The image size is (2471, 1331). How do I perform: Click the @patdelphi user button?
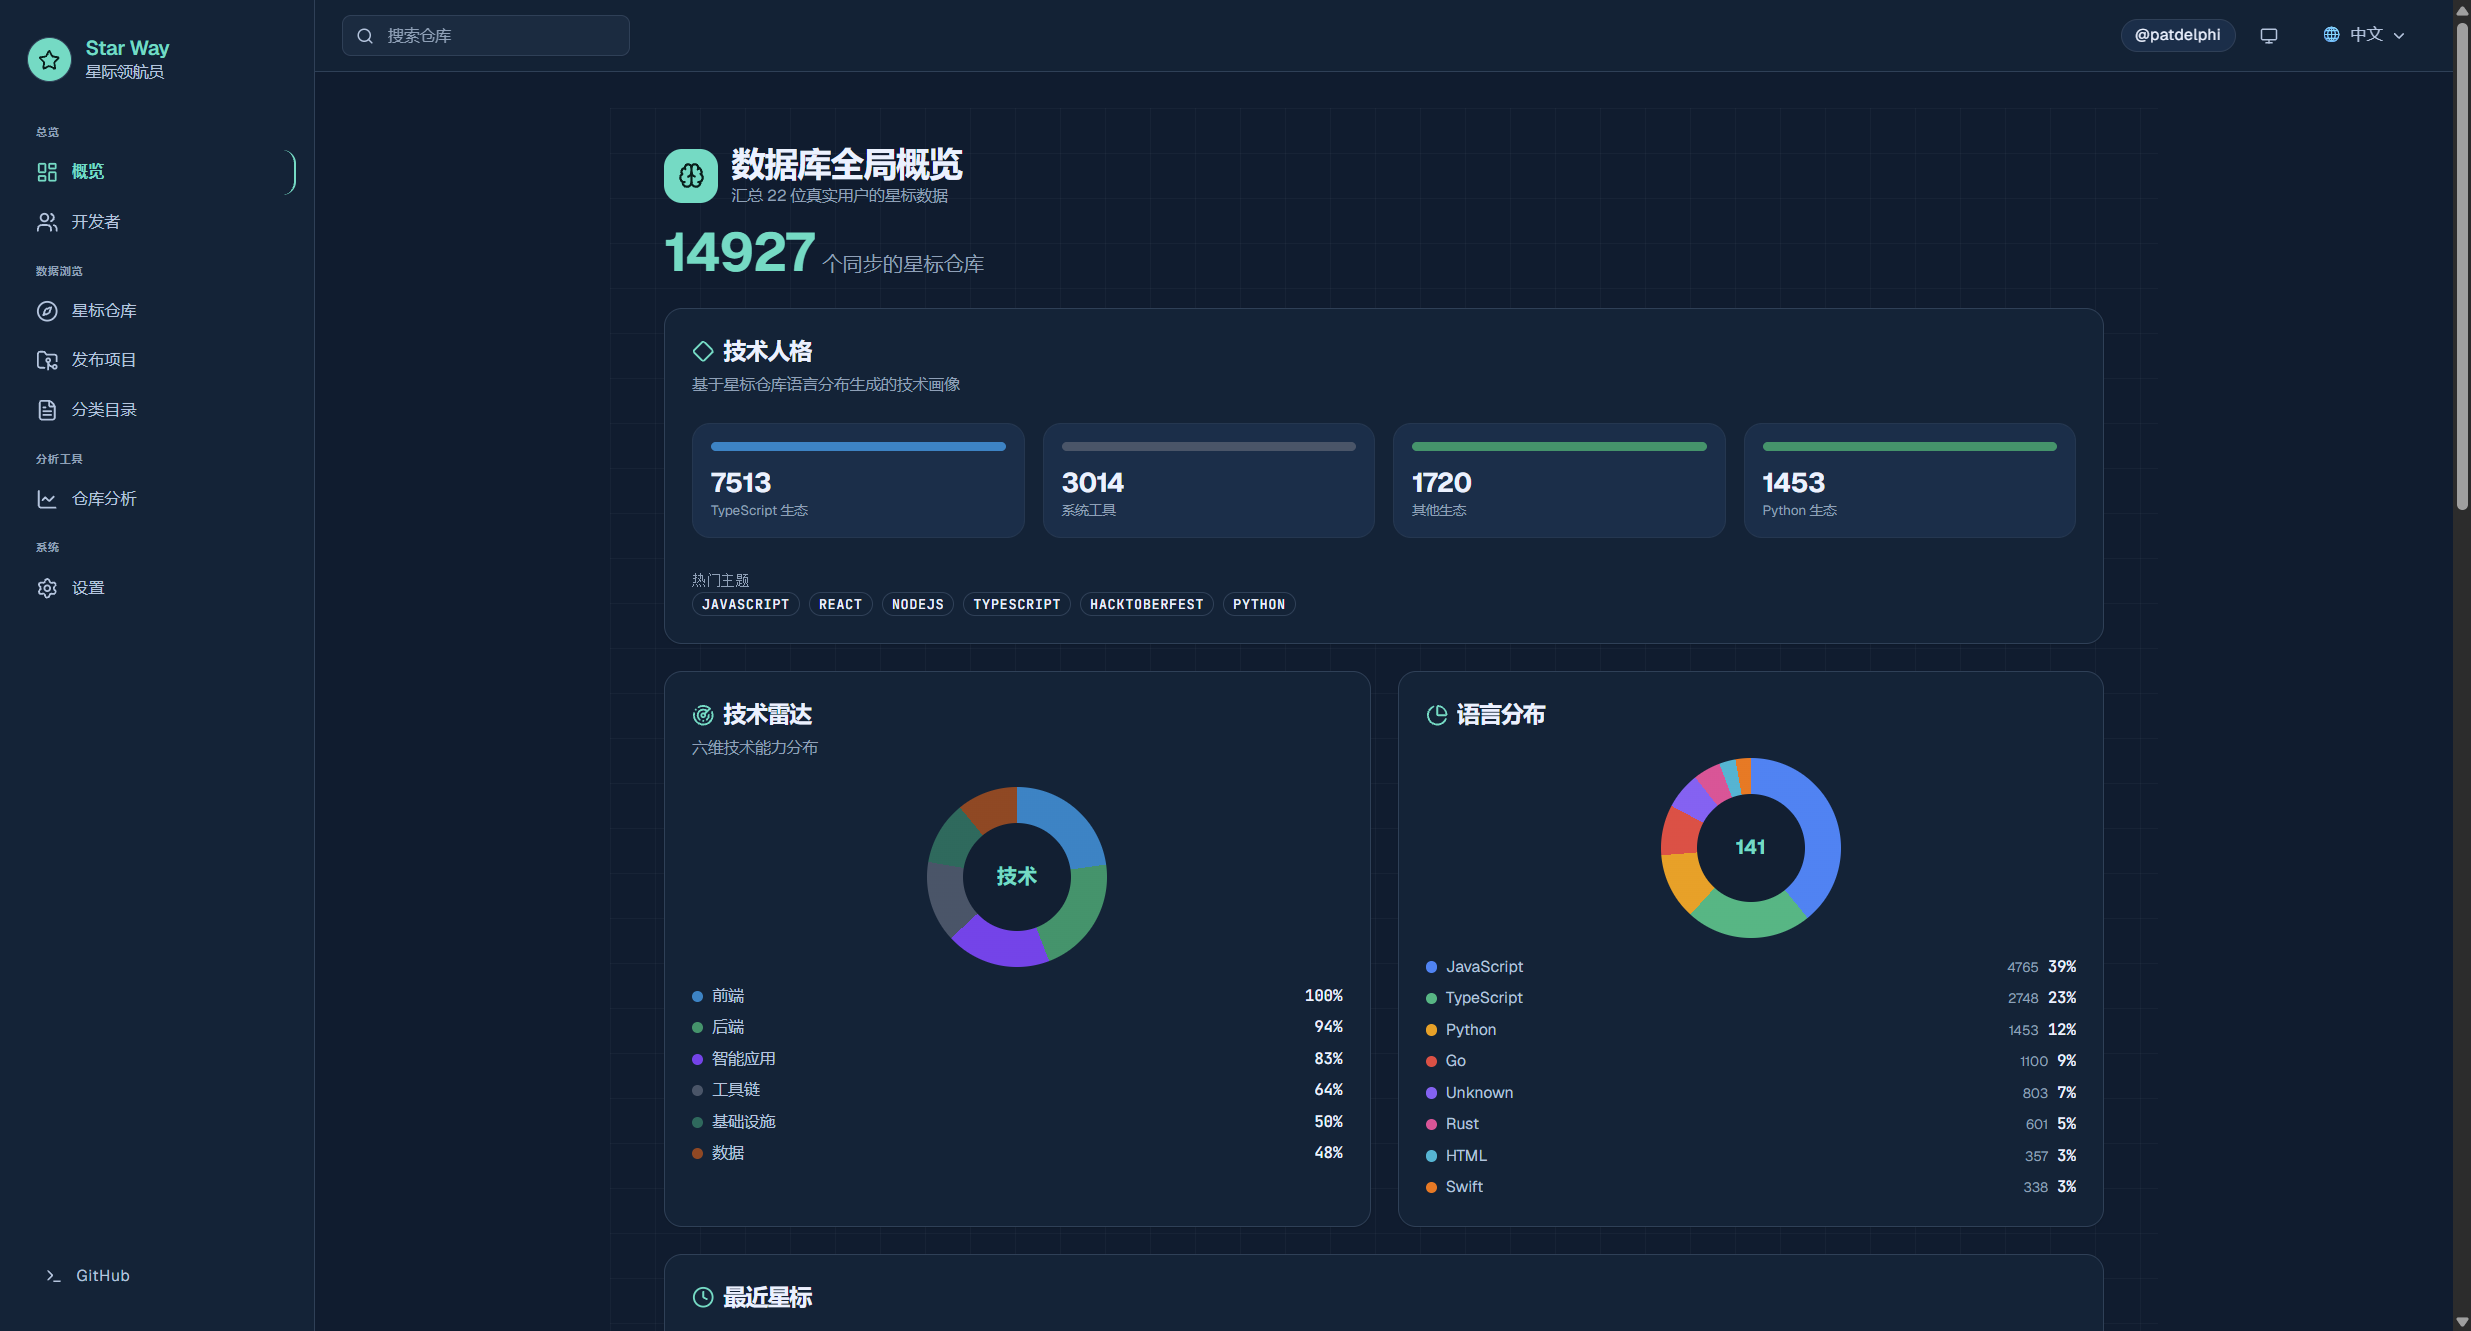pyautogui.click(x=2177, y=35)
